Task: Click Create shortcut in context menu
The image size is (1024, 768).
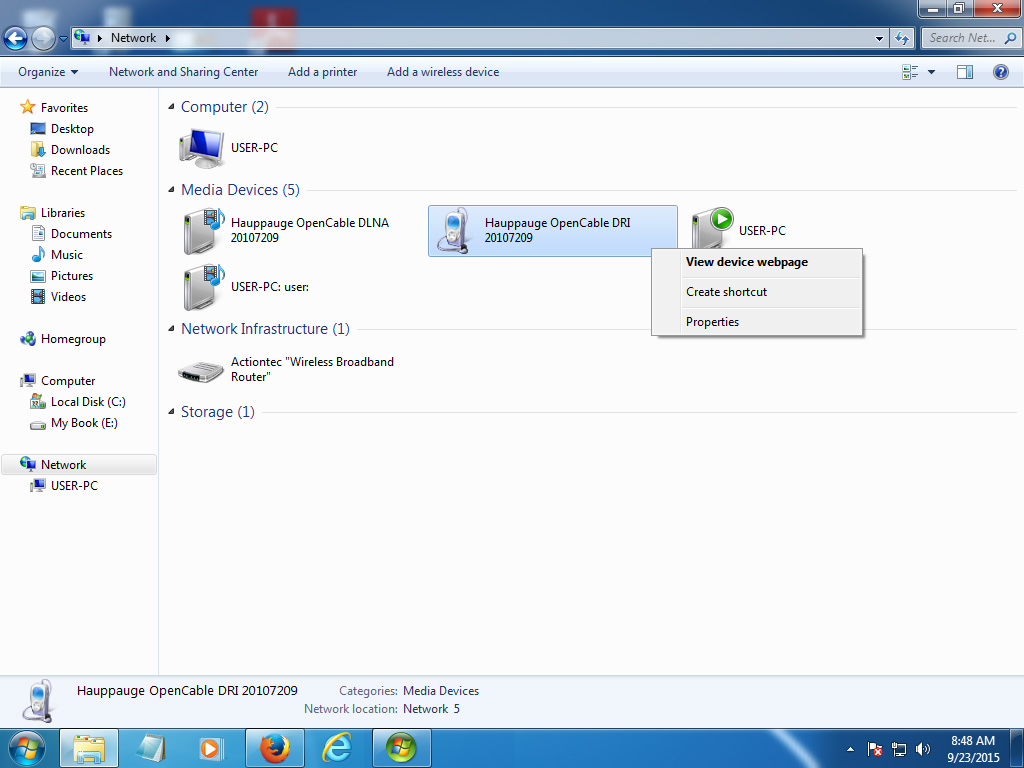Action: point(726,292)
